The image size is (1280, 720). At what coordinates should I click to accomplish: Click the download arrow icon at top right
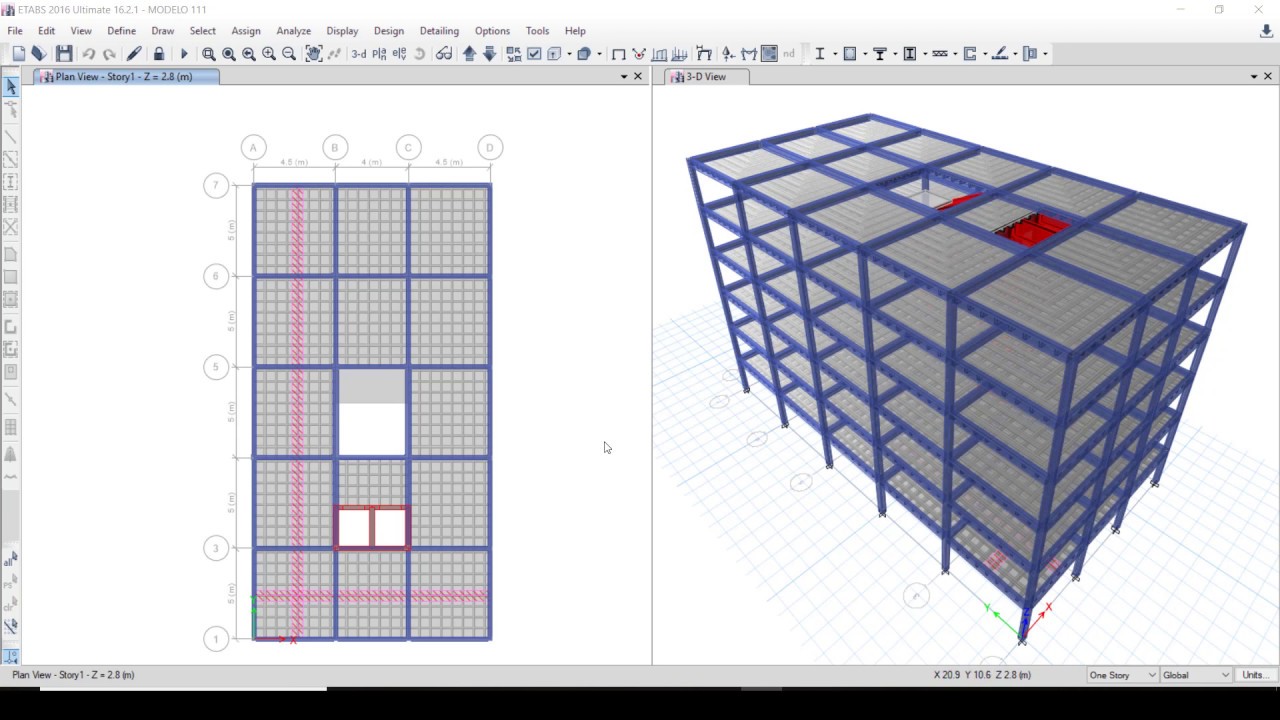click(x=1267, y=32)
